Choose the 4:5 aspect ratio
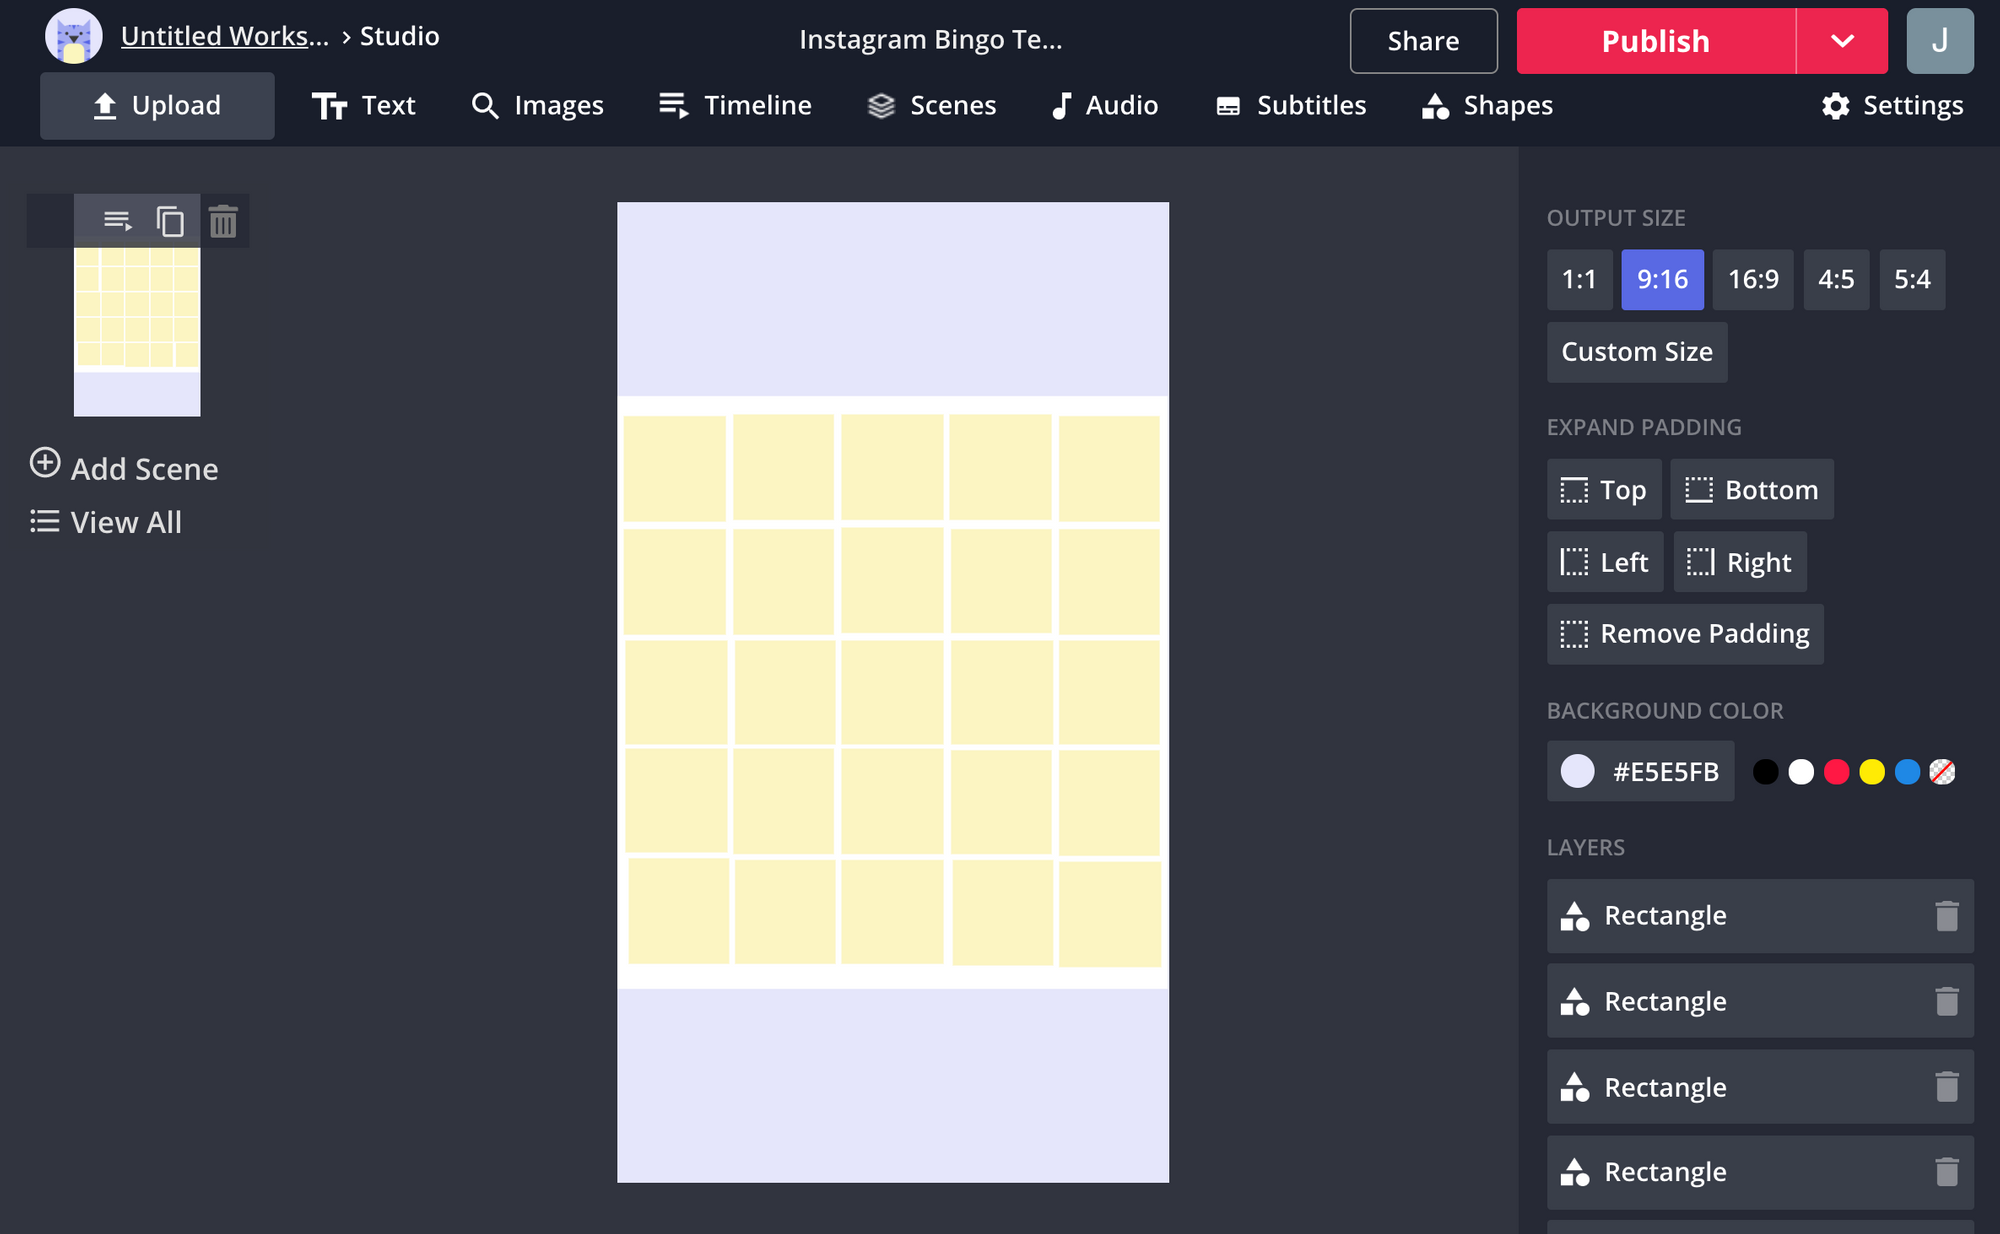The image size is (2000, 1234). pyautogui.click(x=1835, y=279)
